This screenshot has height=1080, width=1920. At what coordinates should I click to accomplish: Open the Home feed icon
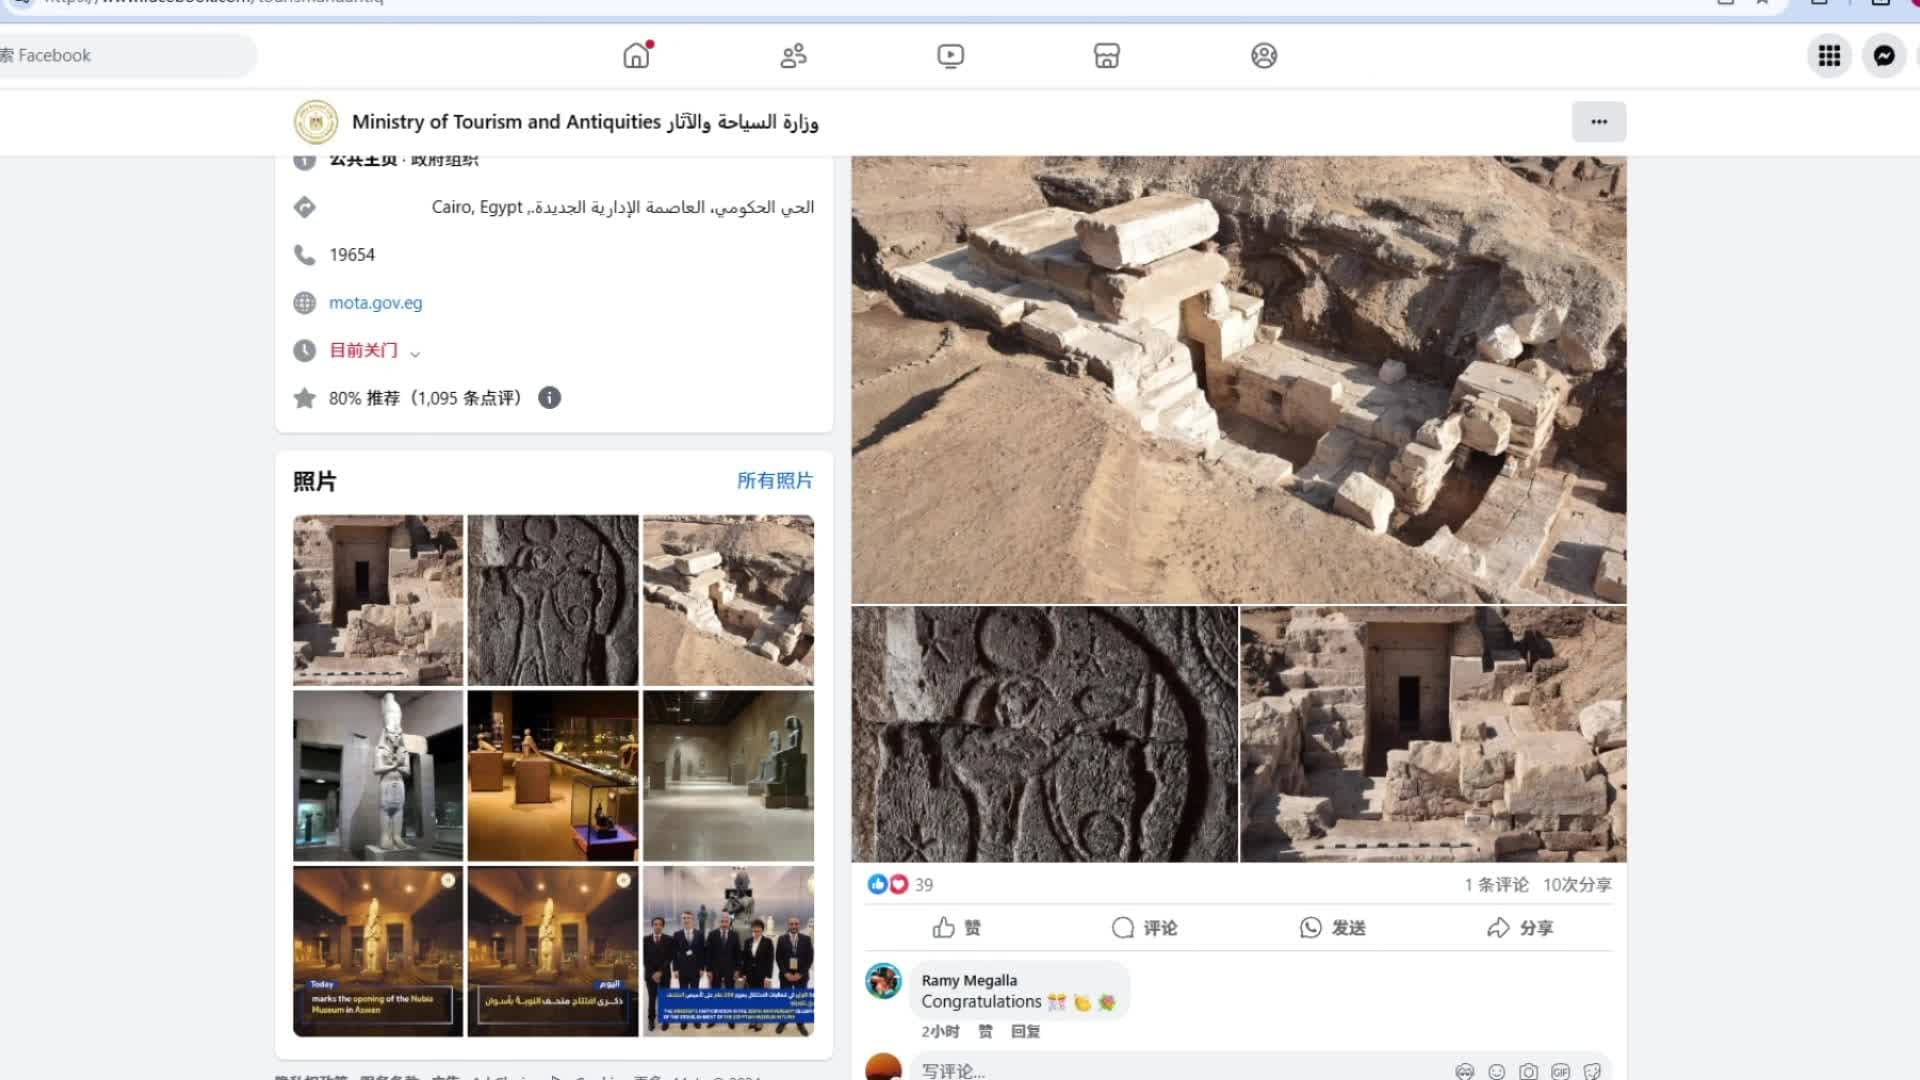click(x=636, y=56)
